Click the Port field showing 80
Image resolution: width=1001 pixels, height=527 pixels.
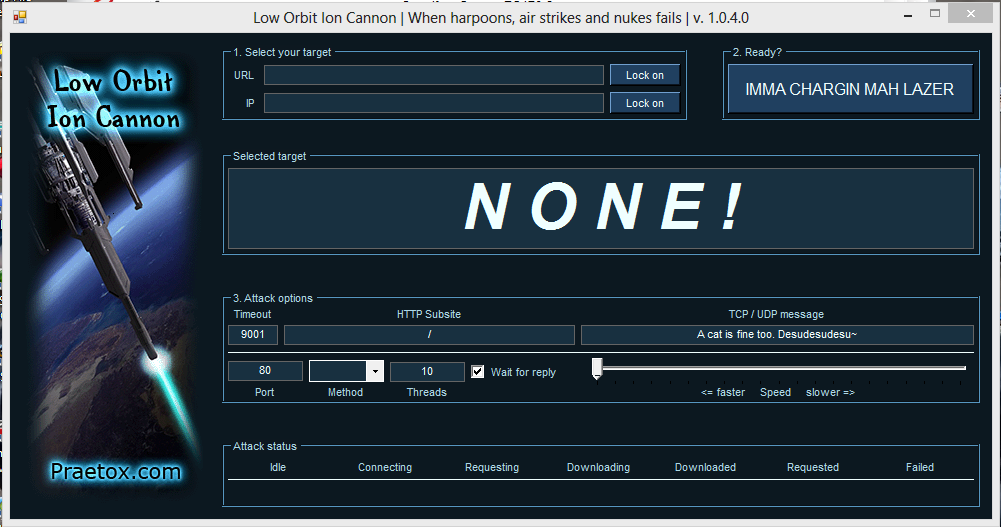[x=265, y=371]
